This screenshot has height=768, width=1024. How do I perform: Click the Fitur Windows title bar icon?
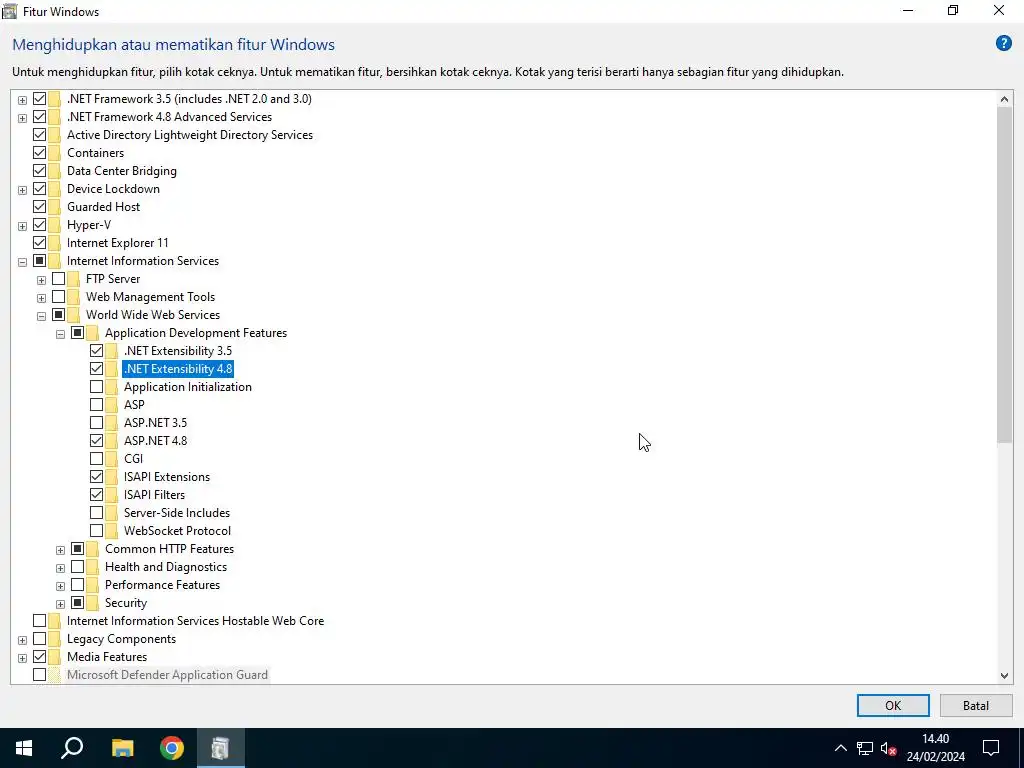10,11
